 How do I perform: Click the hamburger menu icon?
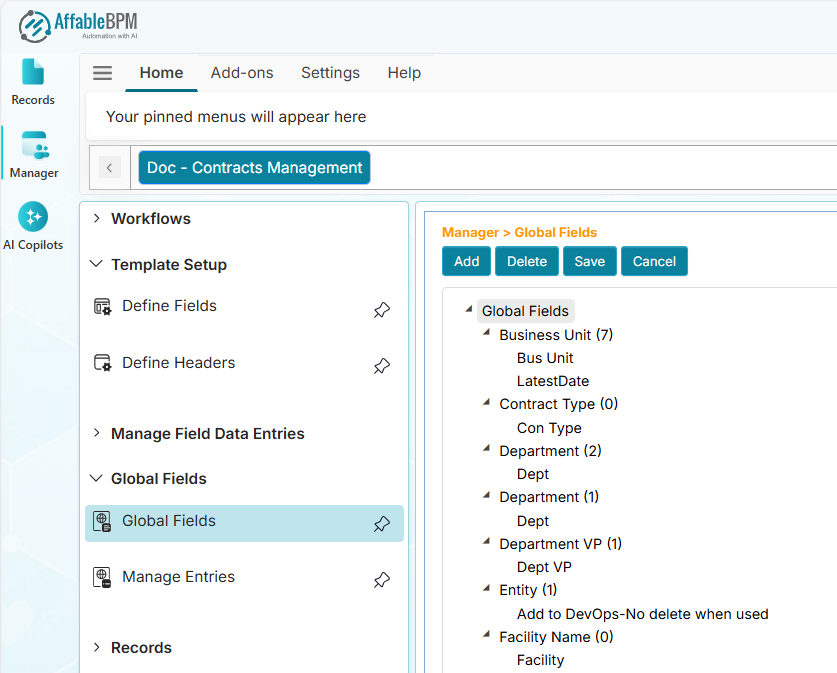pos(102,73)
